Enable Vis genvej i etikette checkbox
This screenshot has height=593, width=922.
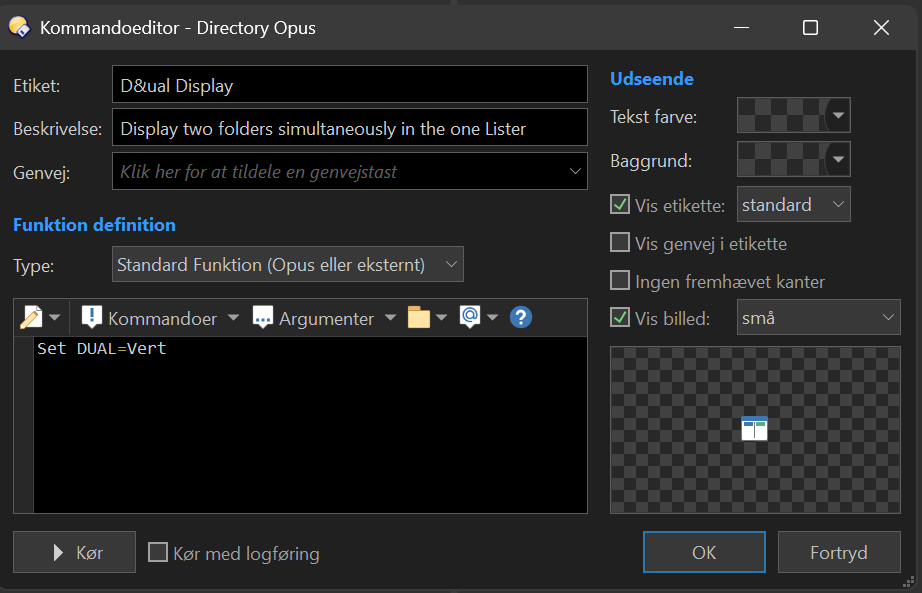pyautogui.click(x=620, y=243)
